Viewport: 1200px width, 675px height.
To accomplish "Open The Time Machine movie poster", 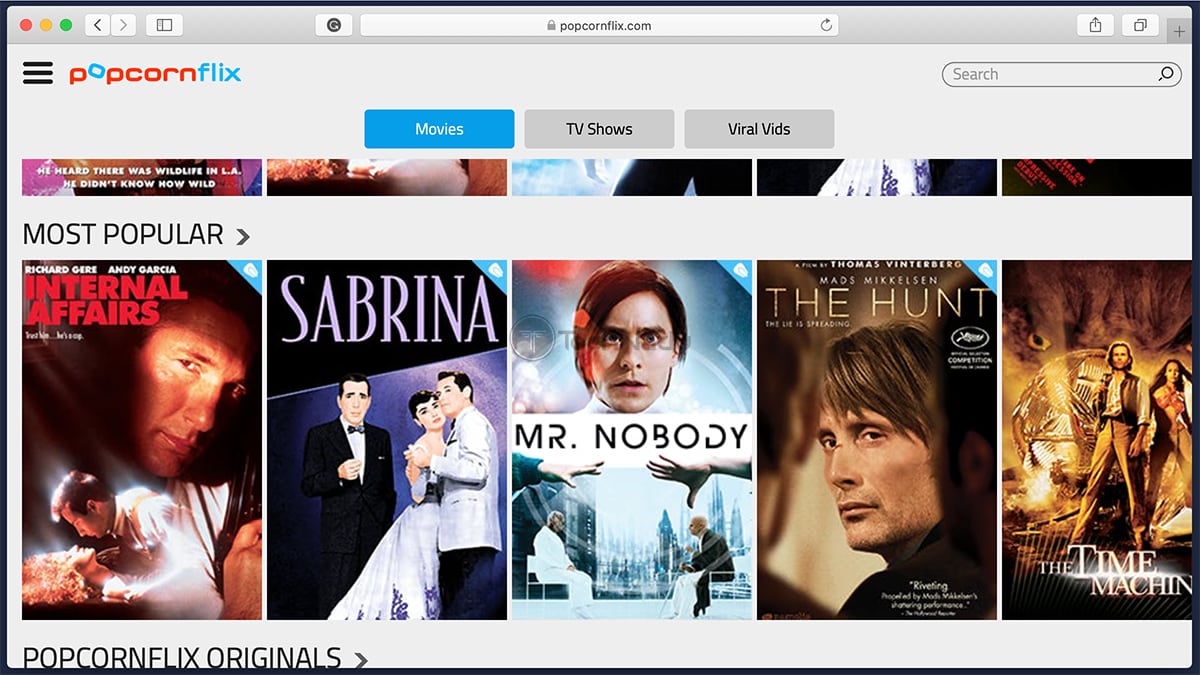I will [1097, 440].
